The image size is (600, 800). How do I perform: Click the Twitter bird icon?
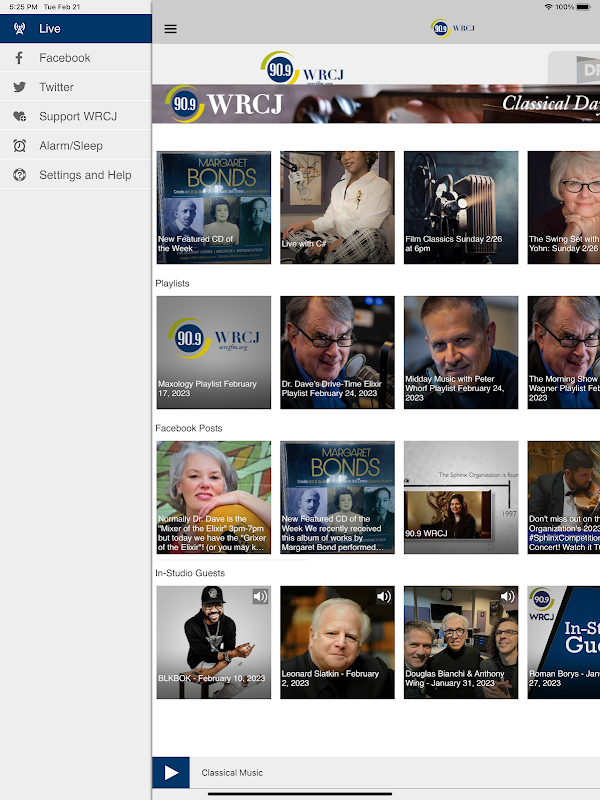pos(19,87)
